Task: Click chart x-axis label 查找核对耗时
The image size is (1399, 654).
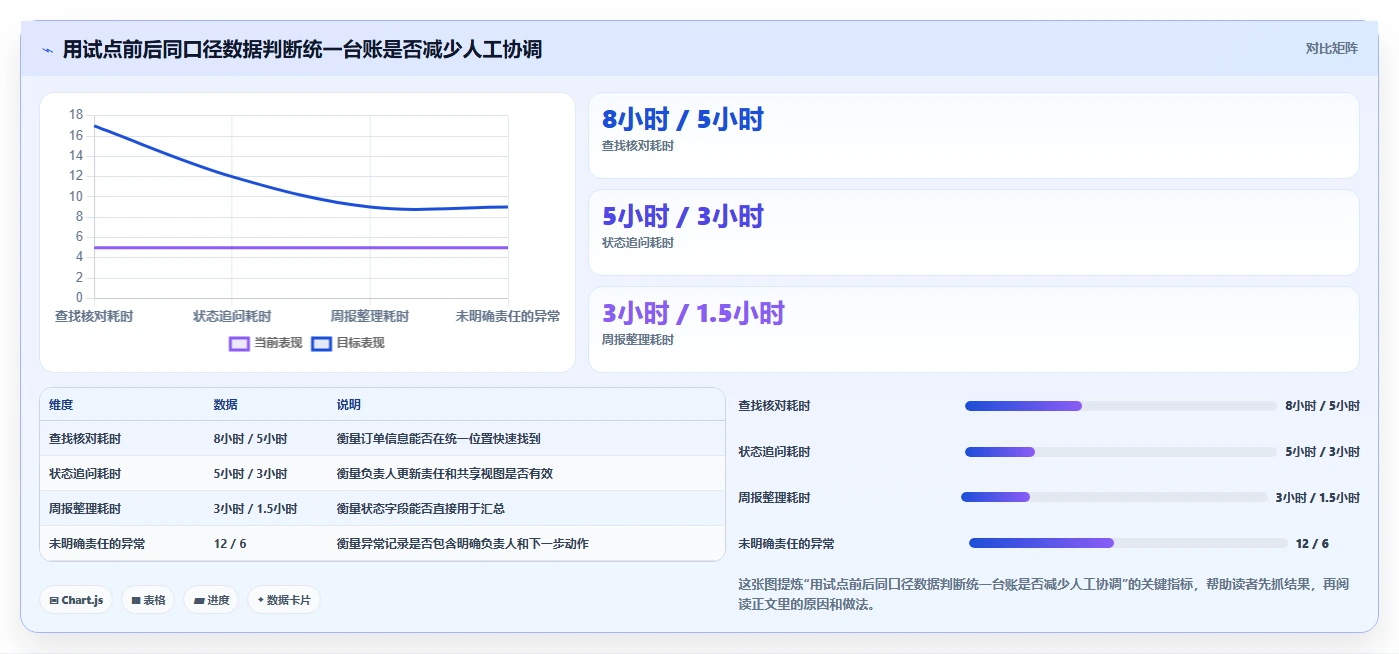Action: (94, 316)
